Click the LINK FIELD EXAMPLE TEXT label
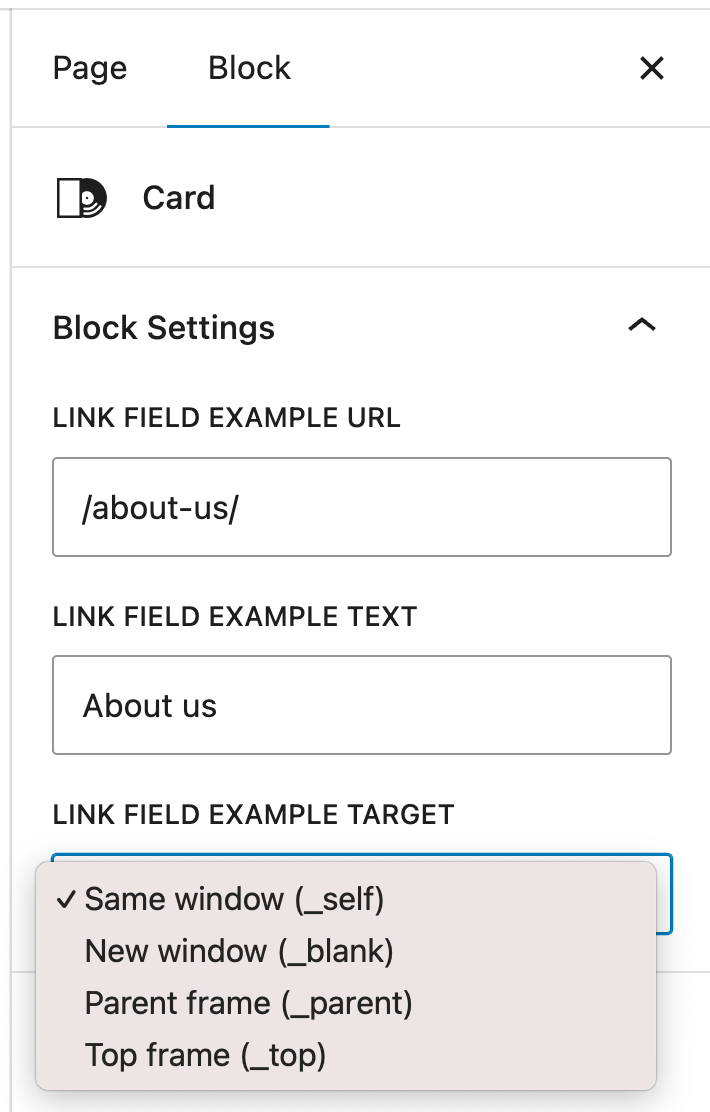This screenshot has width=710, height=1112. point(234,616)
